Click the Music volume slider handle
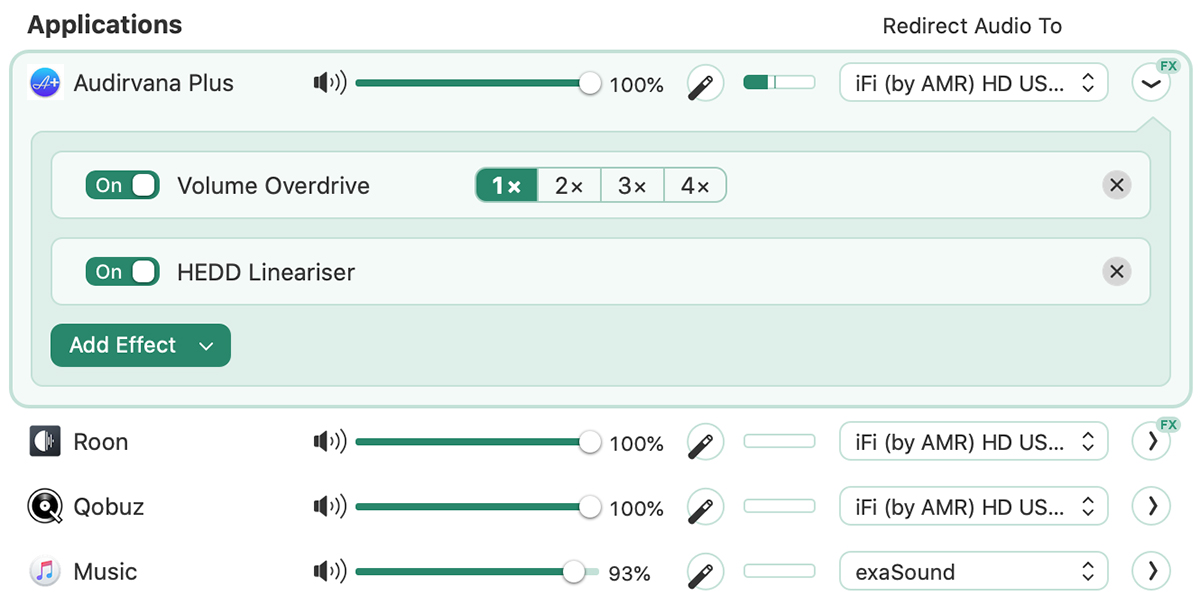 click(573, 572)
